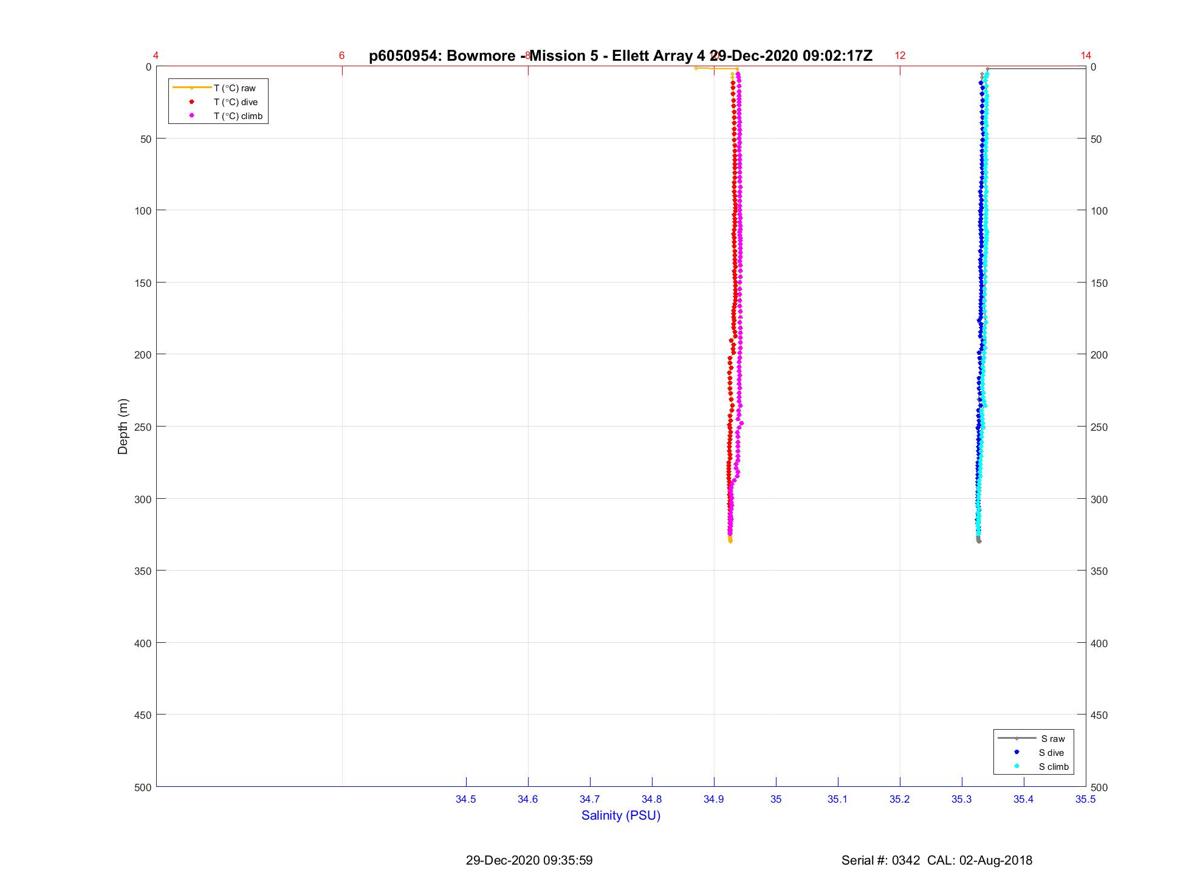Click the salinity tick label 35.4
This screenshot has height=885, width=1200.
pos(1024,799)
